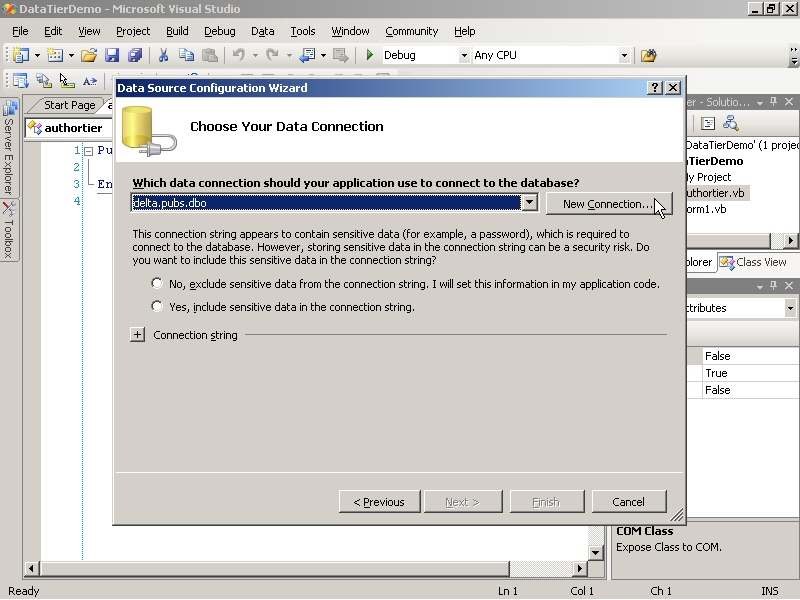Pin the Properties panel
This screenshot has height=600, width=800.
(x=774, y=286)
